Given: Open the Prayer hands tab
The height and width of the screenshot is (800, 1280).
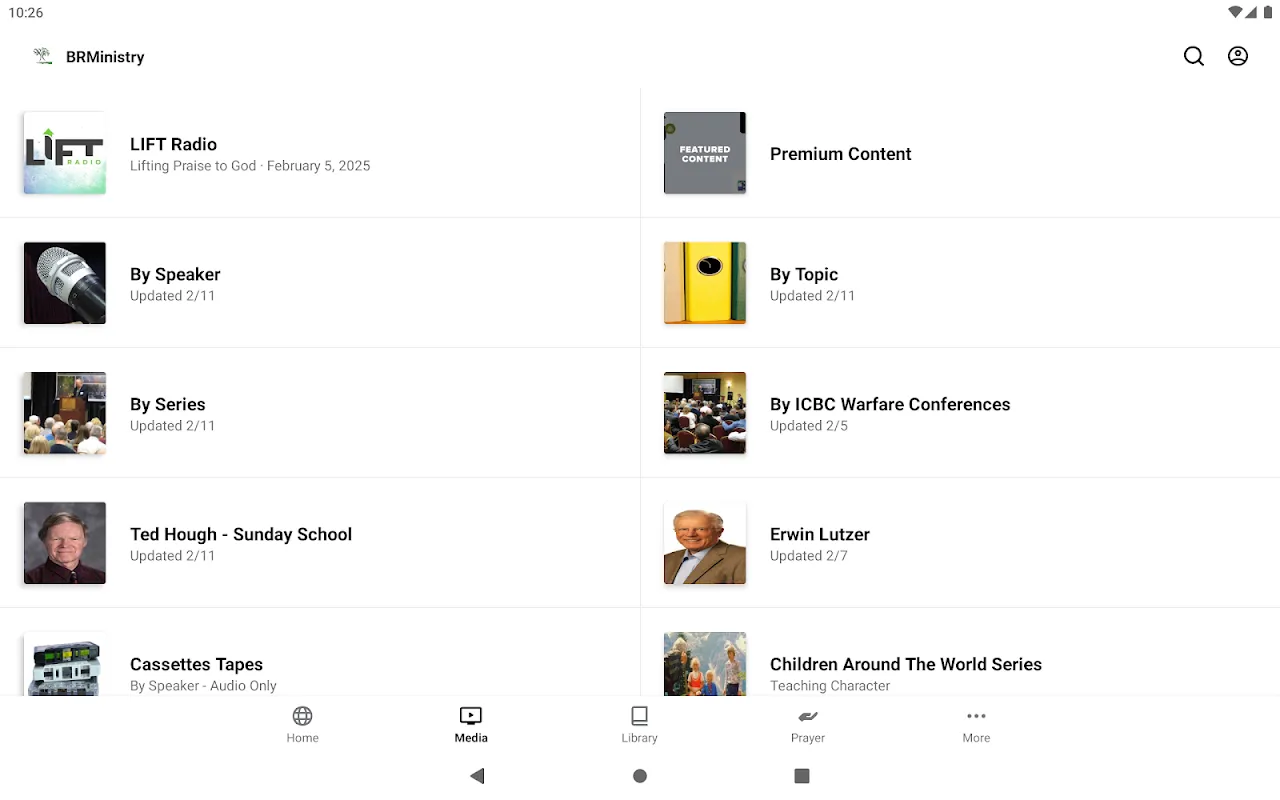Looking at the screenshot, I should coord(807,724).
